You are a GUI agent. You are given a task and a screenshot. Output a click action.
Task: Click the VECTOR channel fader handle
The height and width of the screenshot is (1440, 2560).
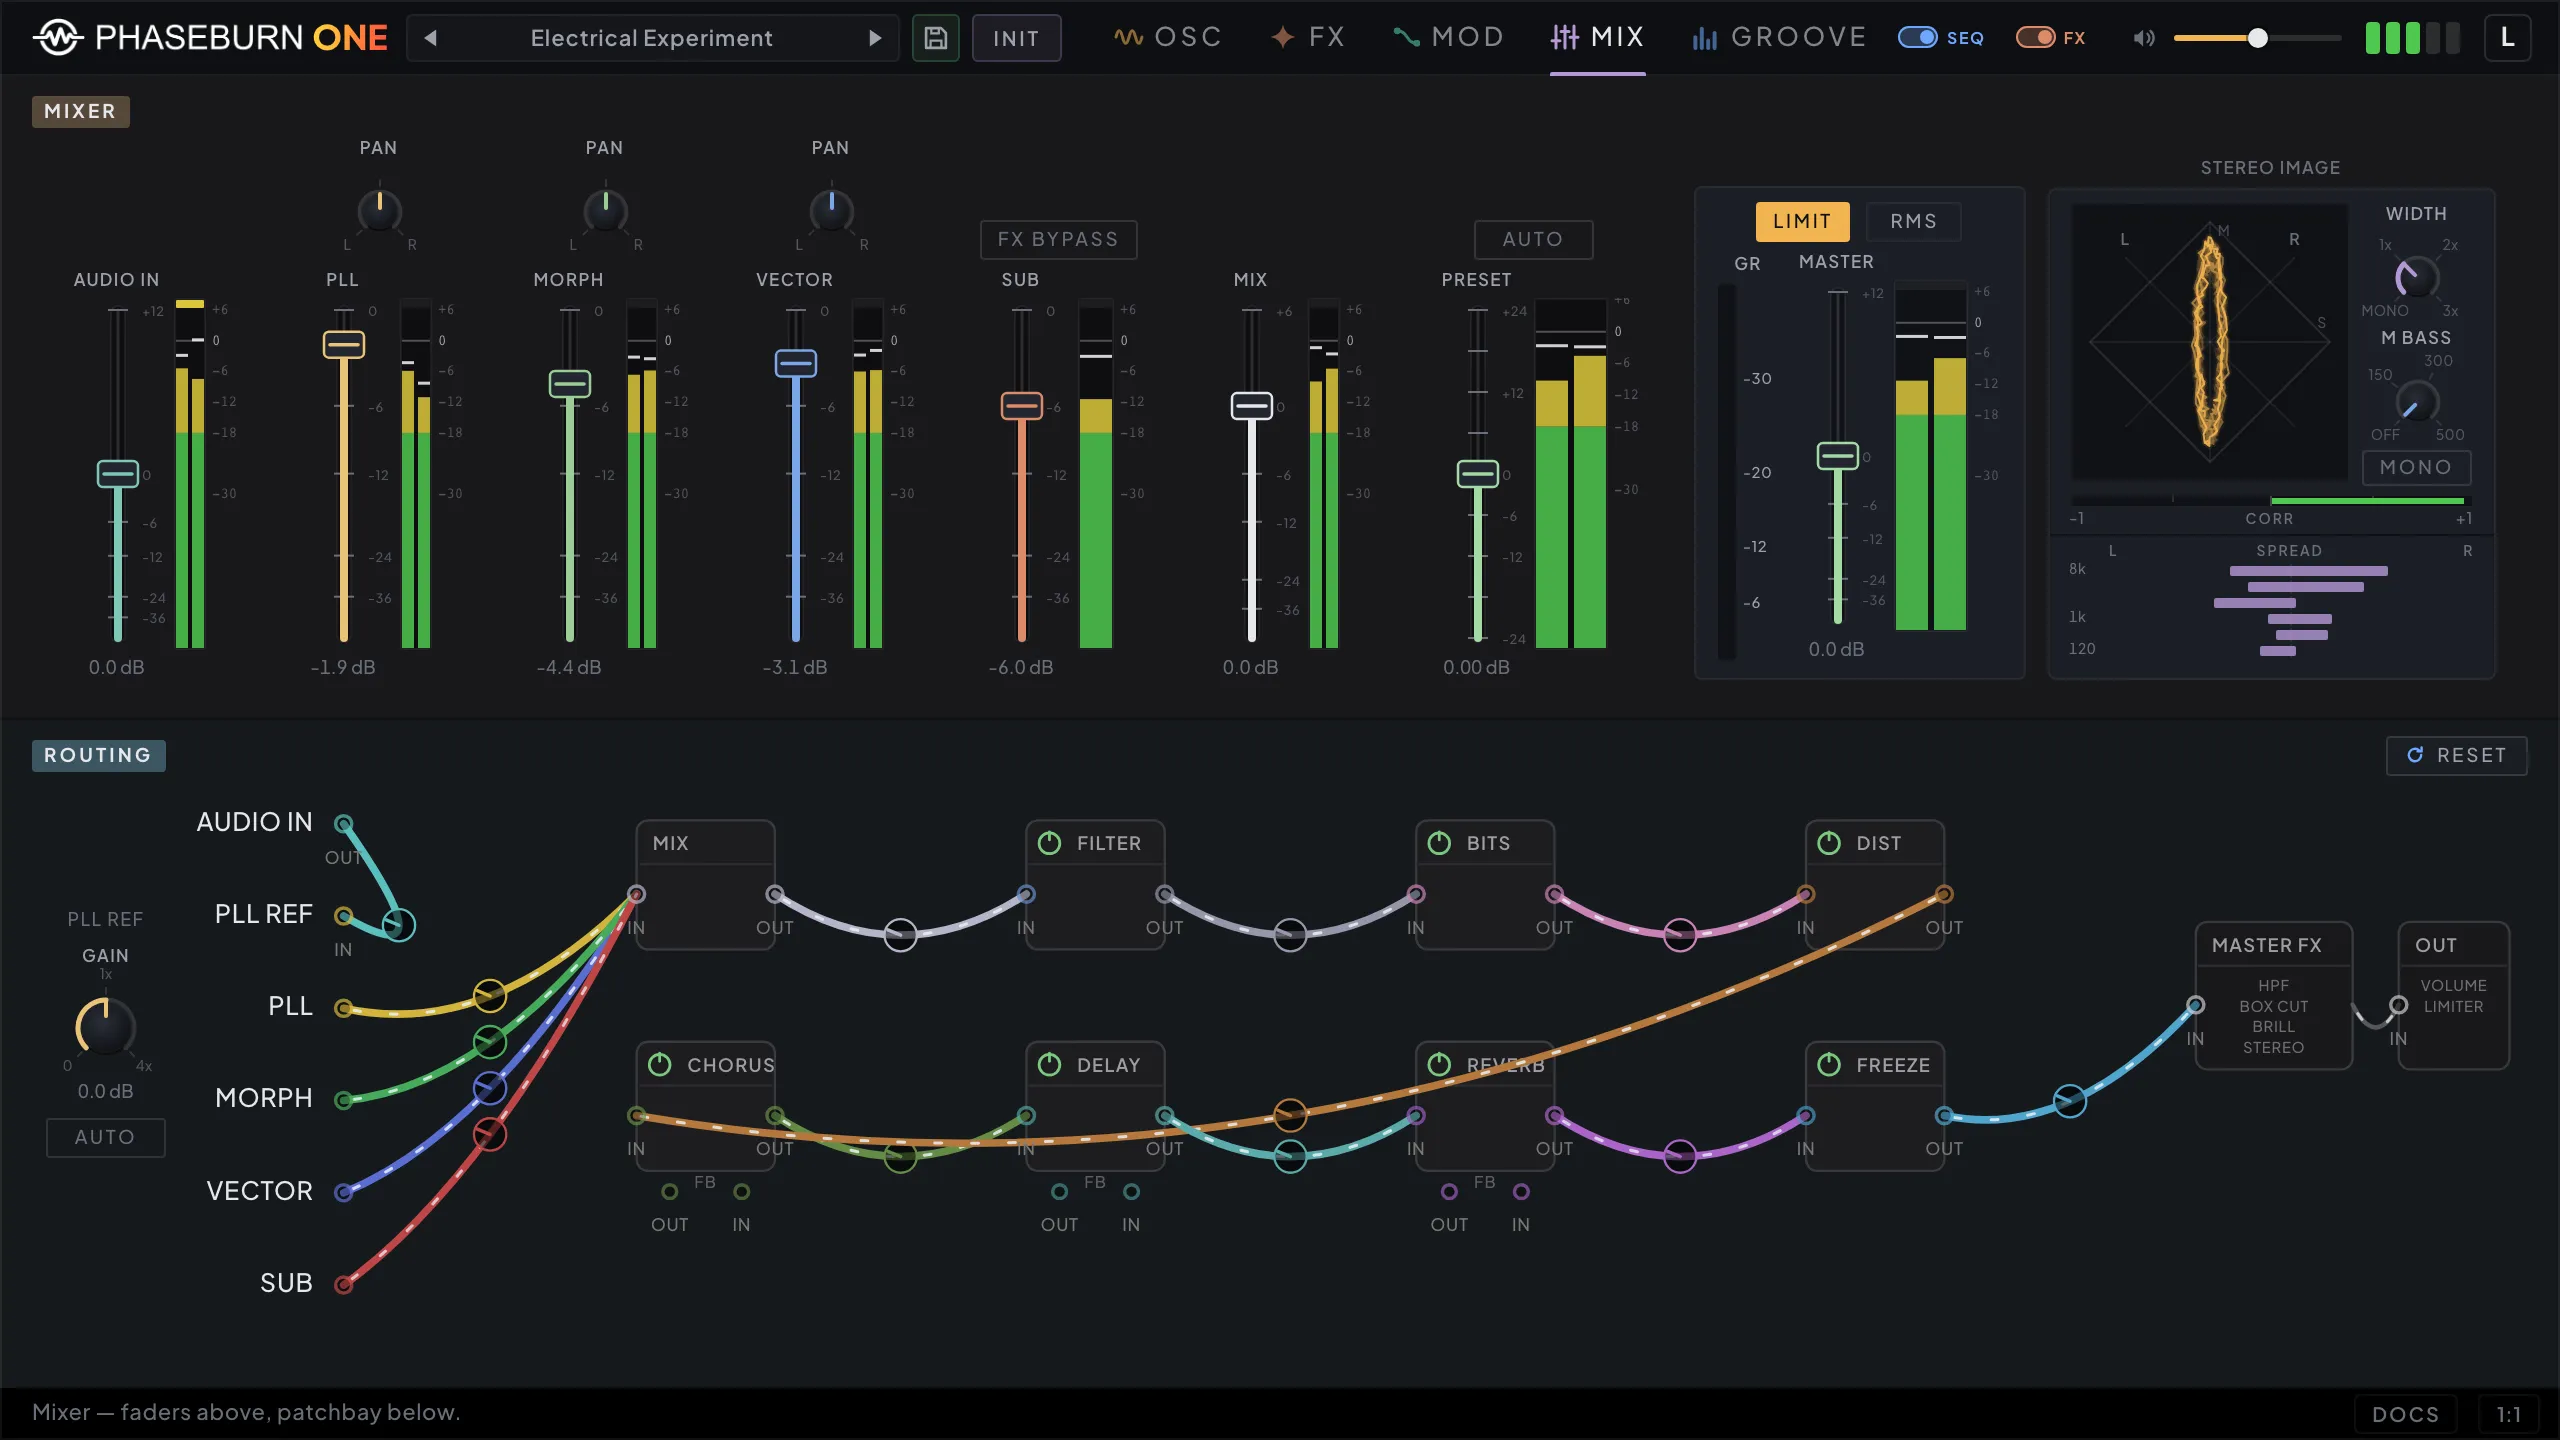[795, 363]
